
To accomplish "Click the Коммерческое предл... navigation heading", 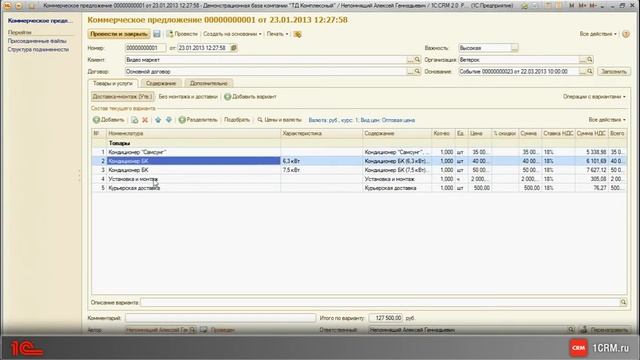I will 40,20.
